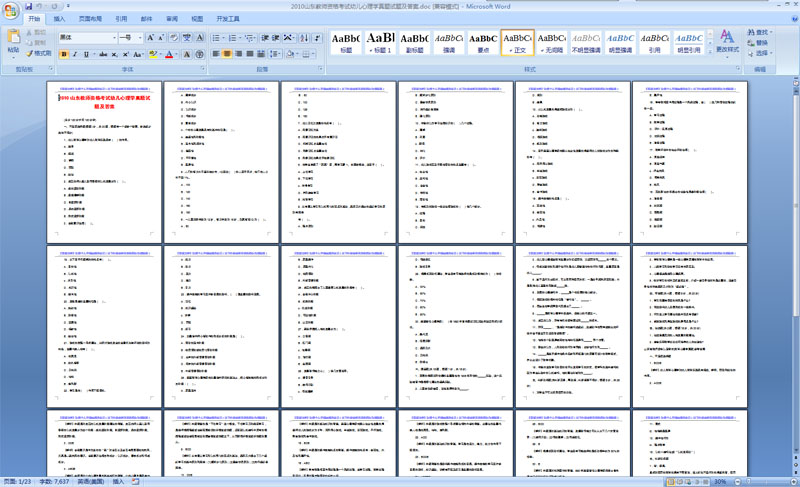The height and width of the screenshot is (487, 800).
Task: Decrease paragraph indent
Action: point(265,38)
